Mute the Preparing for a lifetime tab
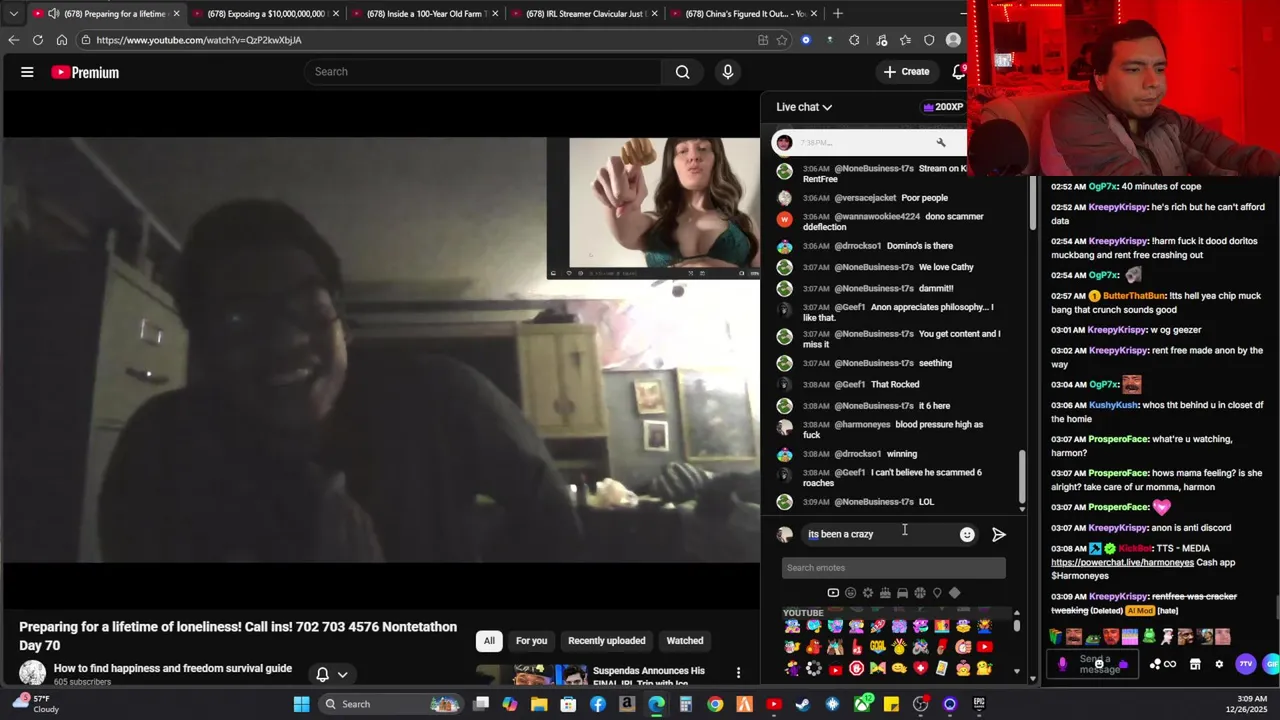 53,14
